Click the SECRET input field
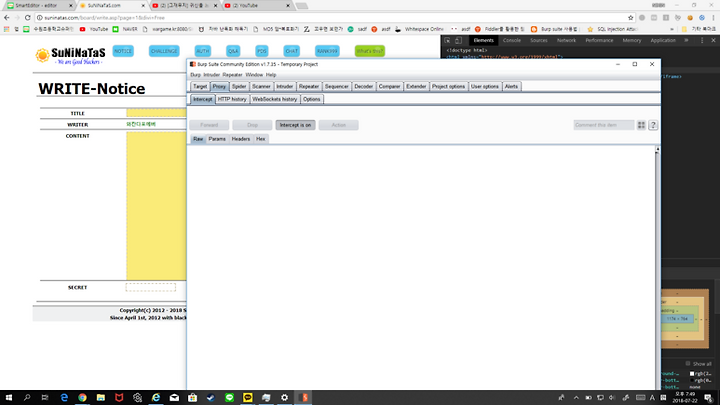720x405 pixels. [151, 287]
